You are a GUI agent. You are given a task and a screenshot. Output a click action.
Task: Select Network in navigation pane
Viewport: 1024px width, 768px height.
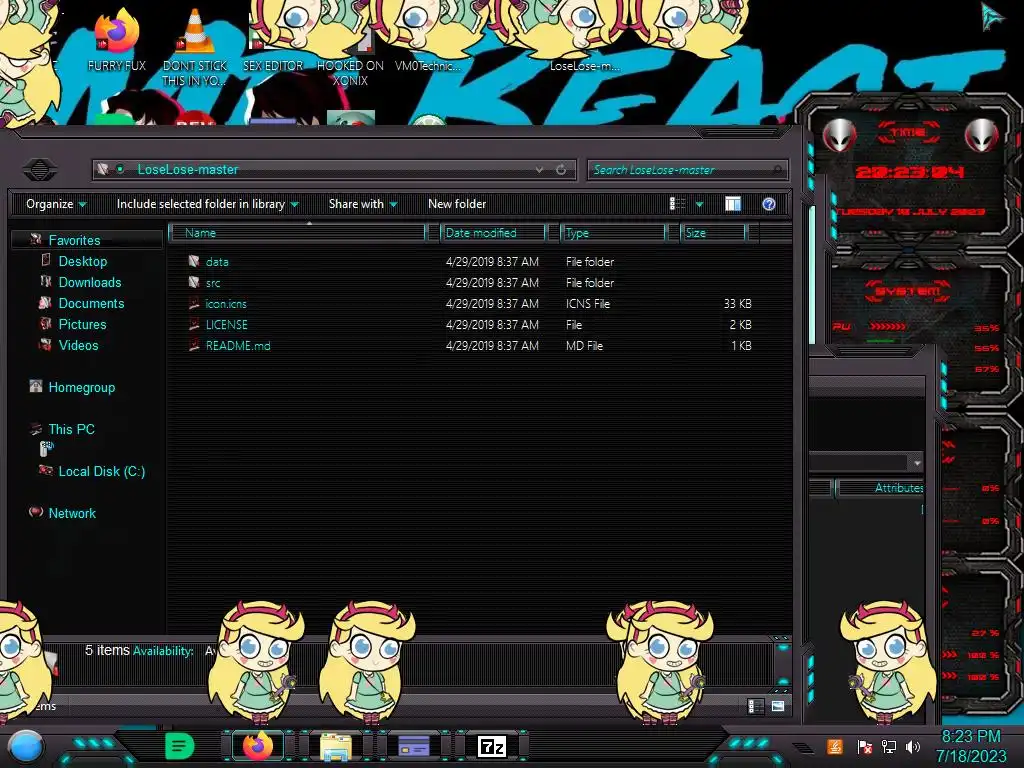[72, 513]
